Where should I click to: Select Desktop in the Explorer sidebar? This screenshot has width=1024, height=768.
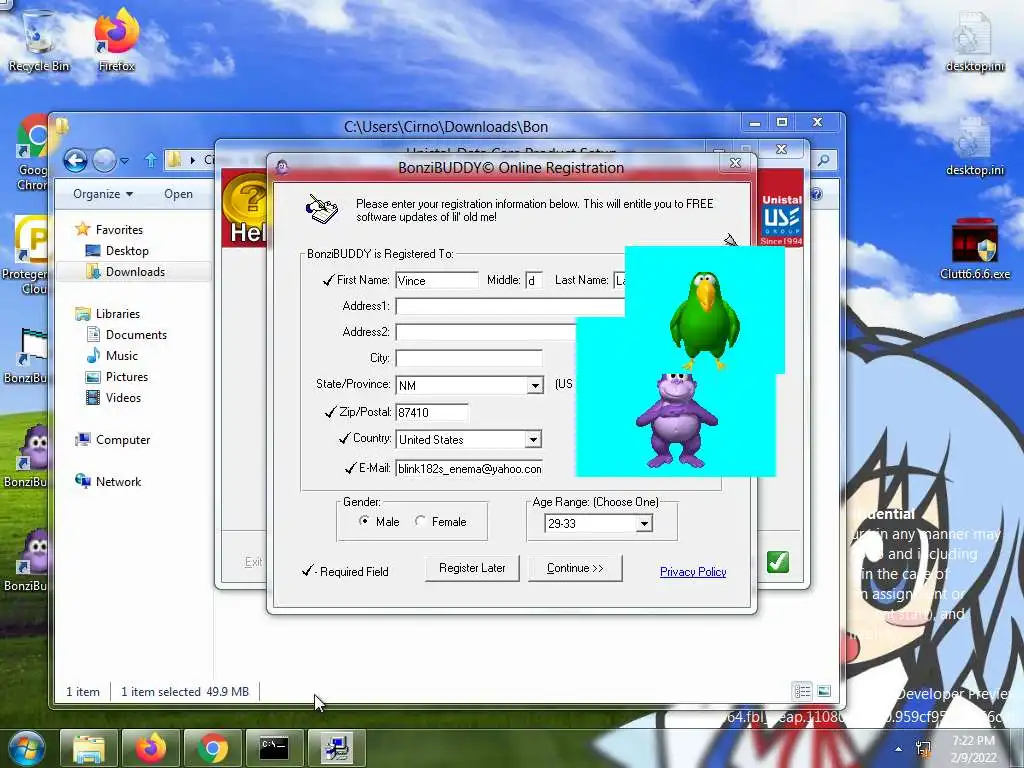127,251
